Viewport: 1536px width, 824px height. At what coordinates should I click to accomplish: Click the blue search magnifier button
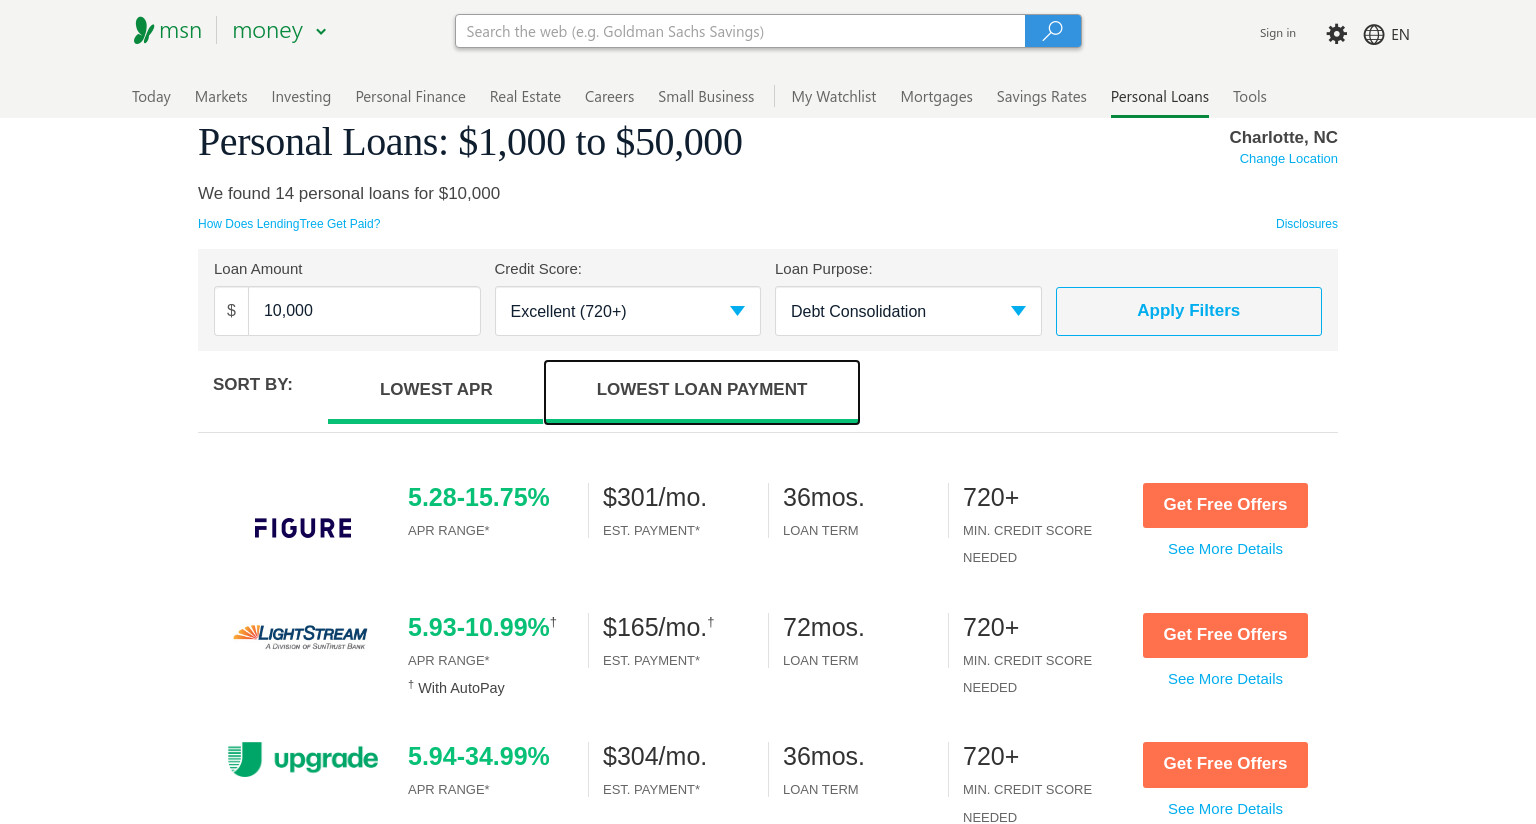(x=1053, y=31)
